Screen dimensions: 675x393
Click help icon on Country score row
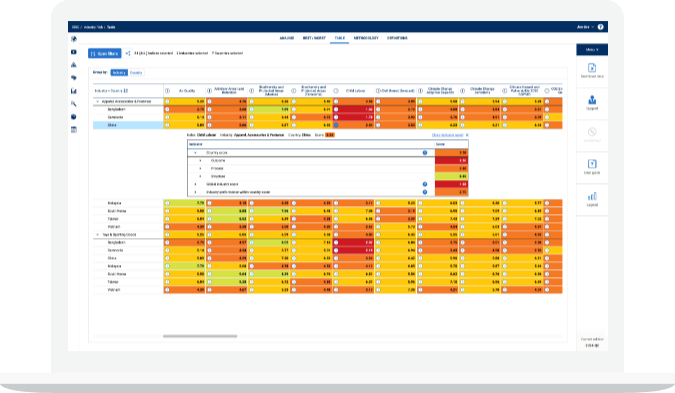[425, 153]
